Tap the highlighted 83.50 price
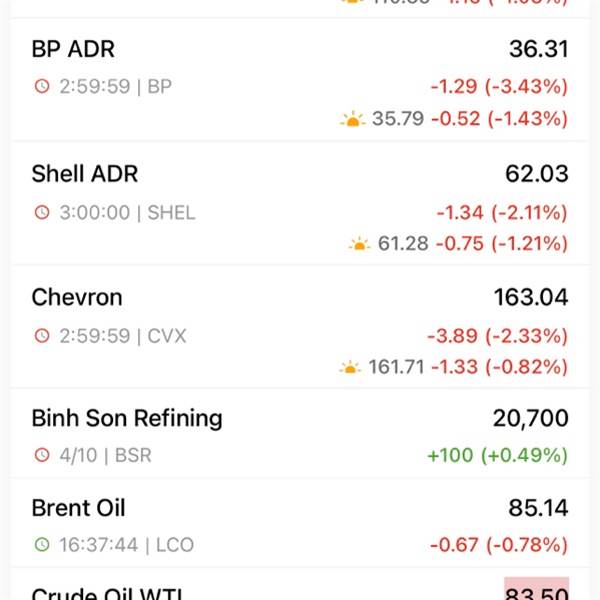Viewport: 600px width, 600px height. coord(536,589)
